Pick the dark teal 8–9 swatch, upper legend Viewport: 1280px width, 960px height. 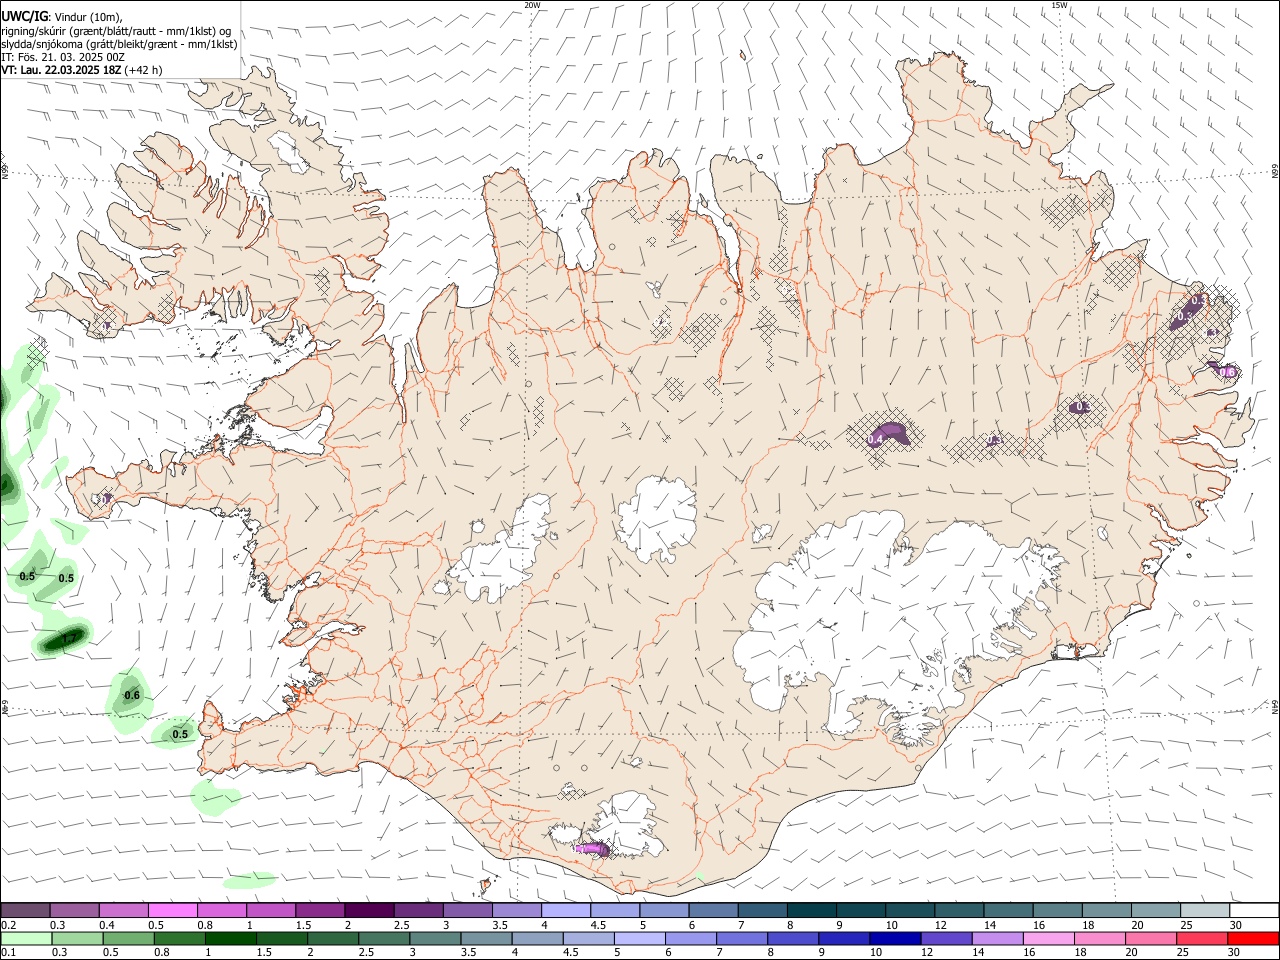812,911
